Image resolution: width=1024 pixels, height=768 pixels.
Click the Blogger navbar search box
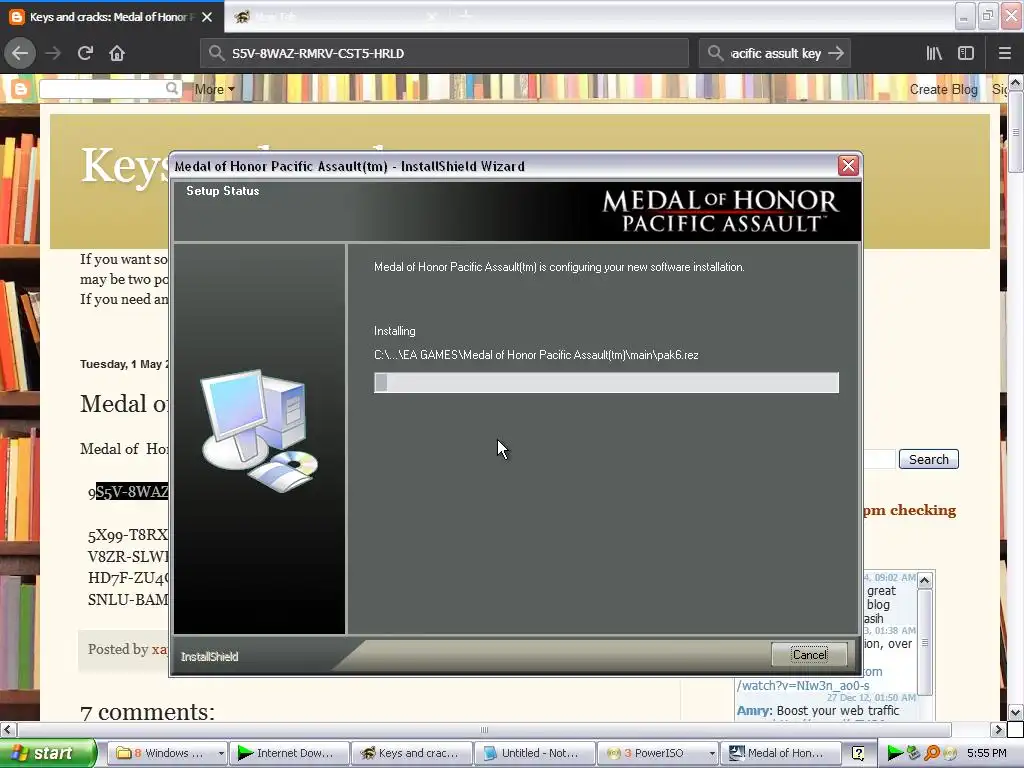(x=103, y=89)
